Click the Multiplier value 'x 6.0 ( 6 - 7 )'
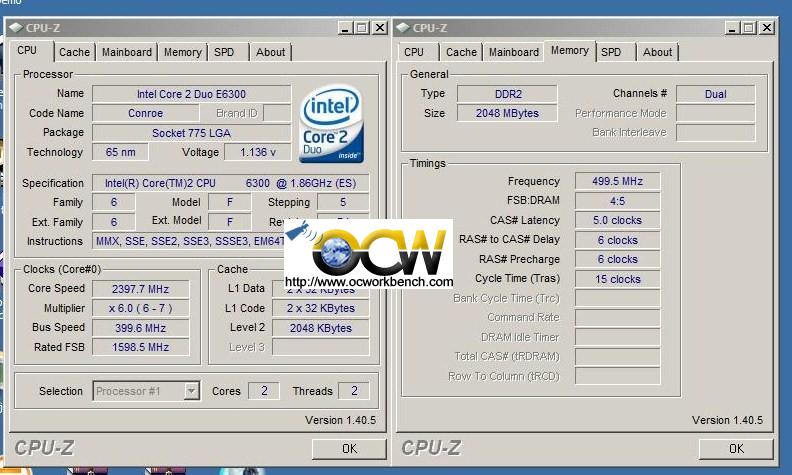792x475 pixels. coord(140,308)
